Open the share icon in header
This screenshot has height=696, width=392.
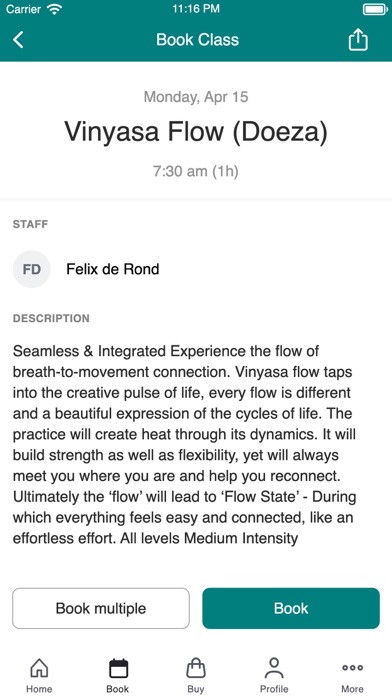(x=358, y=40)
